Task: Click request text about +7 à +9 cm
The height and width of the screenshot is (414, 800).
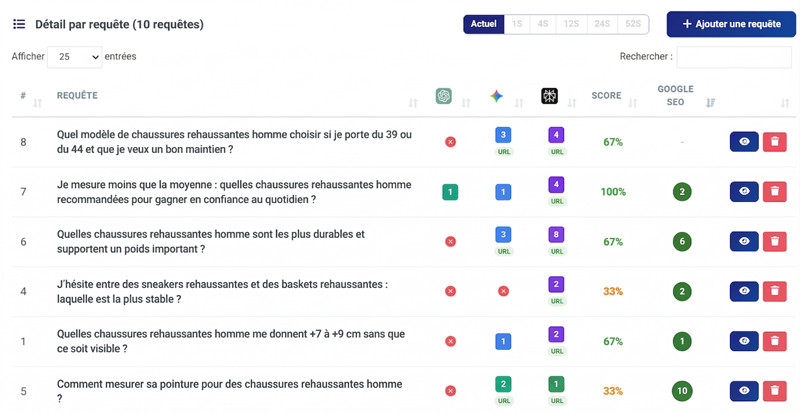Action: click(x=231, y=341)
